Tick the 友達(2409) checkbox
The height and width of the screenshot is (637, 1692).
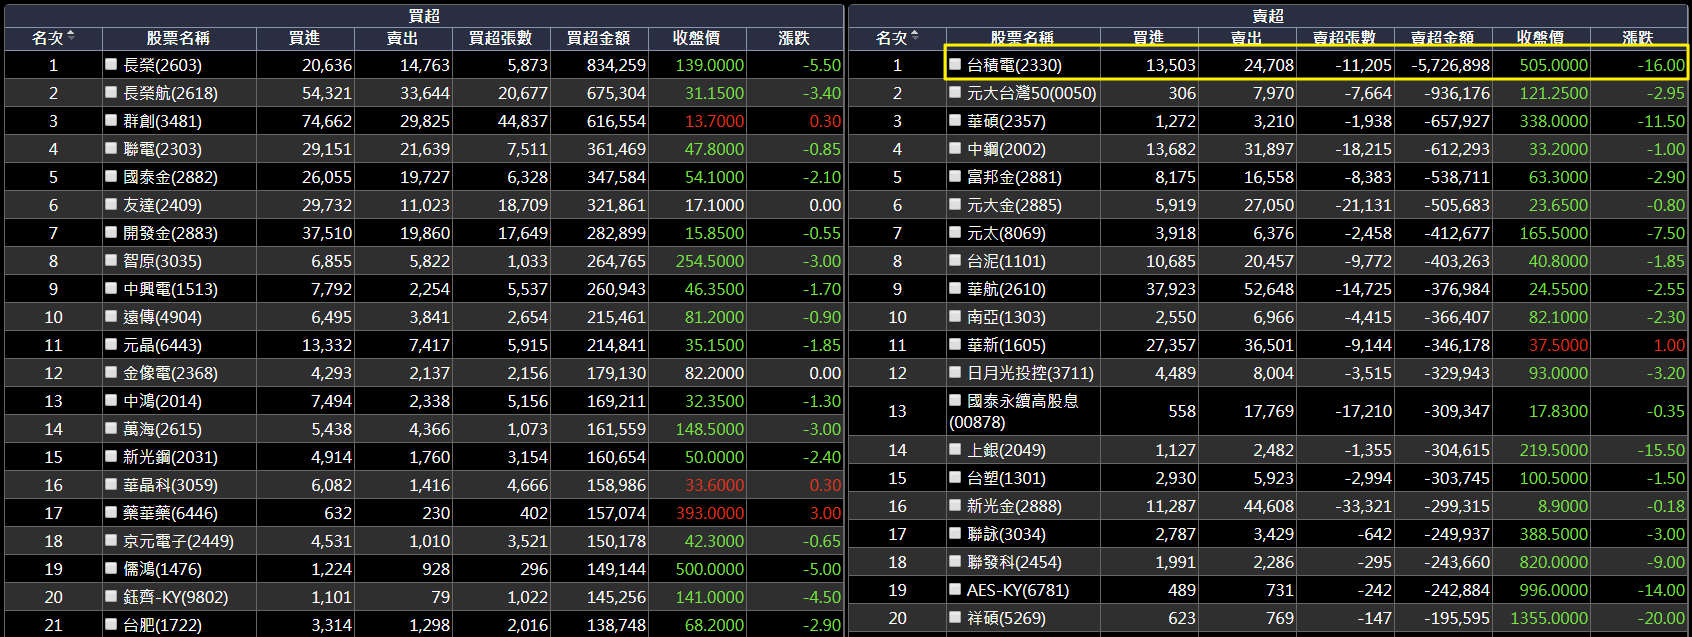[x=111, y=204]
